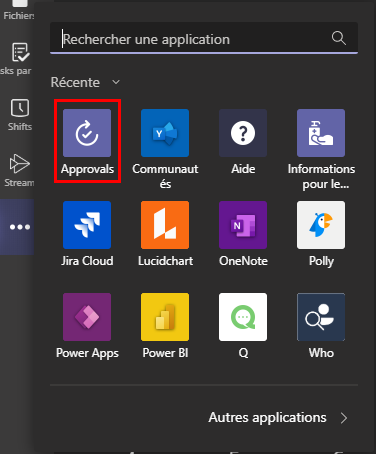Open Shifts in the sidebar
Viewport: 376px width, 454px height.
(20, 115)
